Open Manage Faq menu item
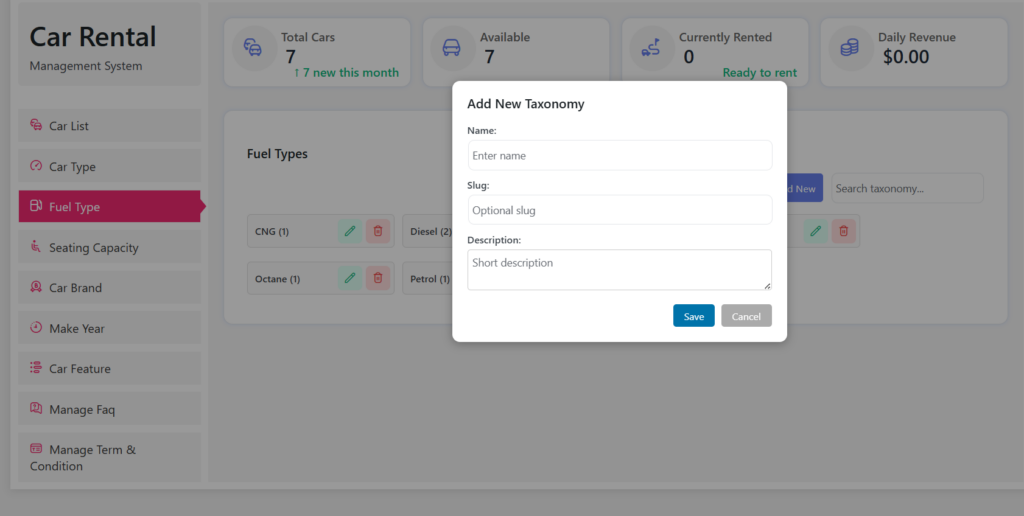1024x516 pixels. pyautogui.click(x=110, y=409)
